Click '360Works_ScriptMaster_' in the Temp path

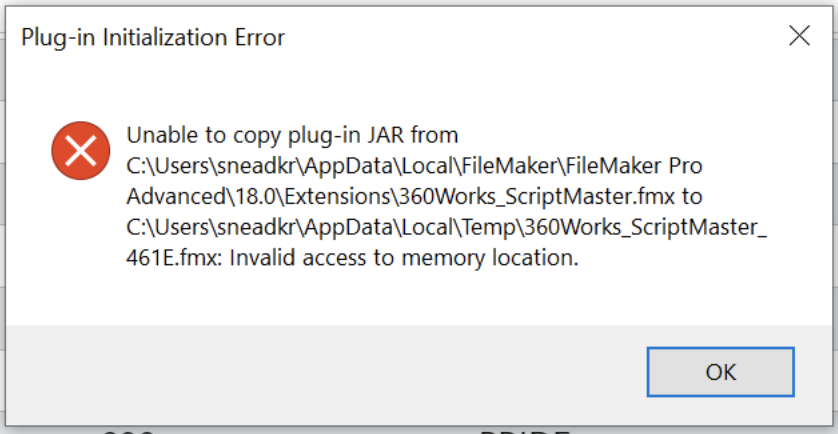coord(645,228)
